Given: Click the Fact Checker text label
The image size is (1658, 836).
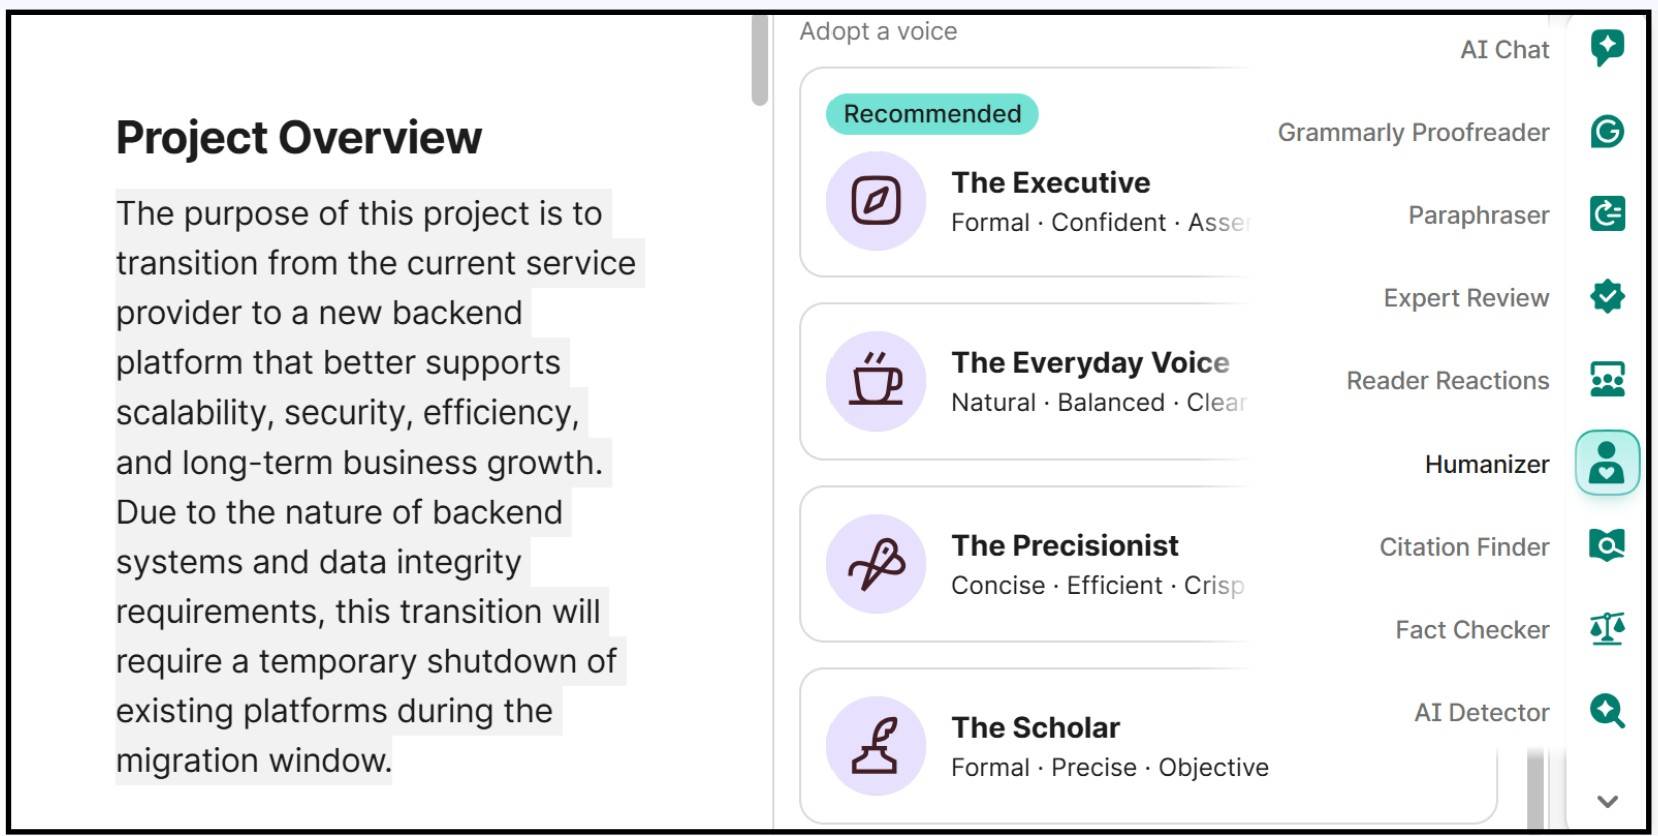Looking at the screenshot, I should (1472, 630).
